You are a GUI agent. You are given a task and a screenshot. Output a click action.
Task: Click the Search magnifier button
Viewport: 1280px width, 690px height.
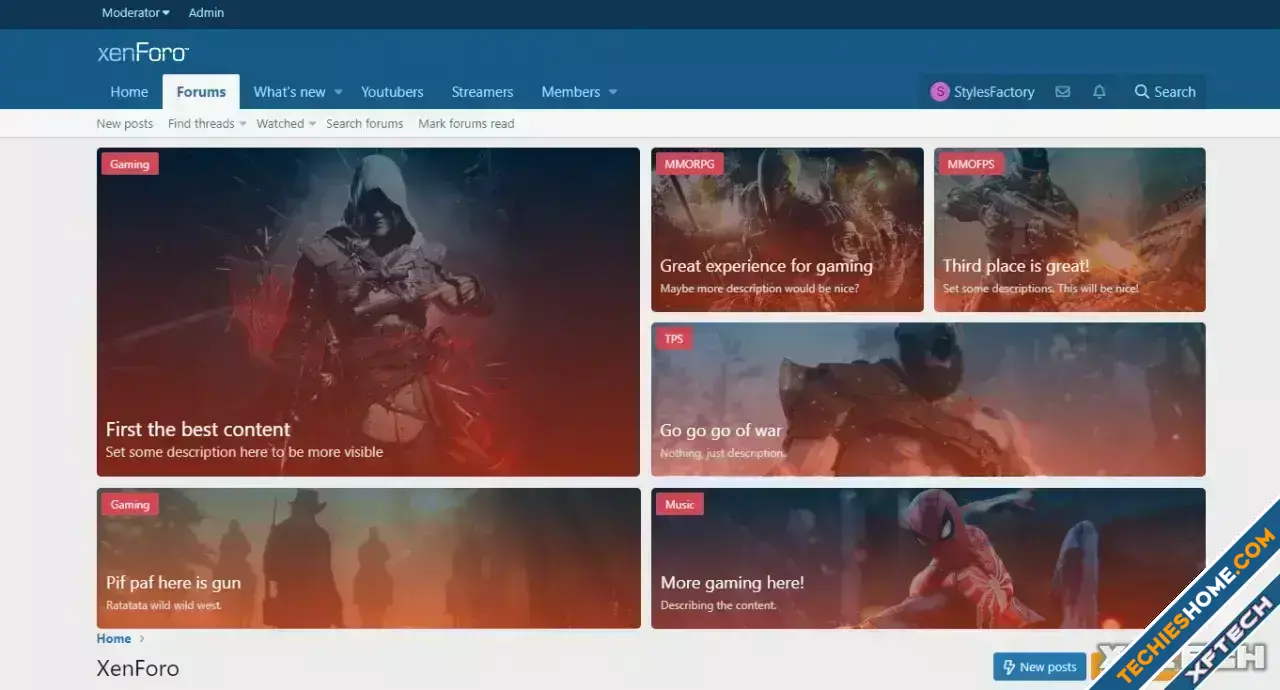click(x=1165, y=92)
